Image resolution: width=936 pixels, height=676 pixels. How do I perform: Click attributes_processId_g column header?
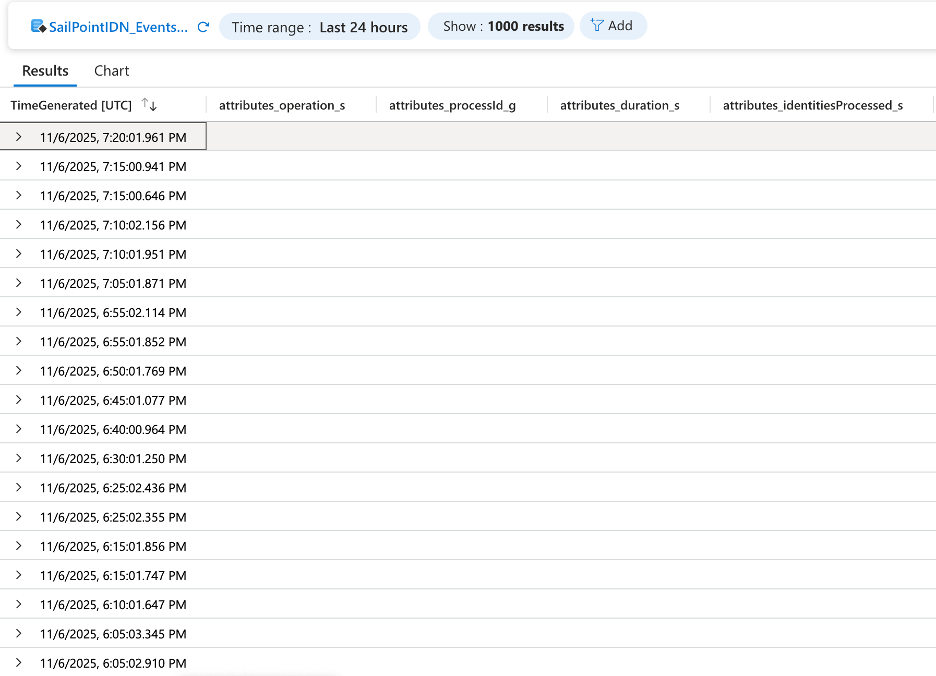coord(452,105)
